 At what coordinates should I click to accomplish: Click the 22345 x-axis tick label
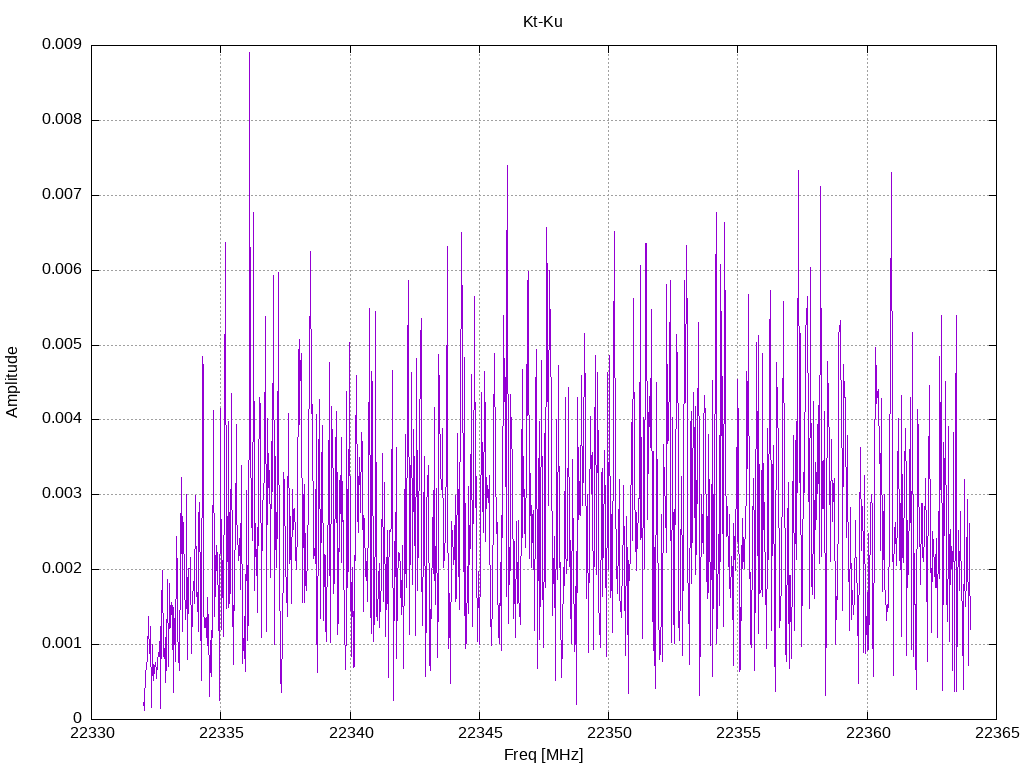click(480, 733)
